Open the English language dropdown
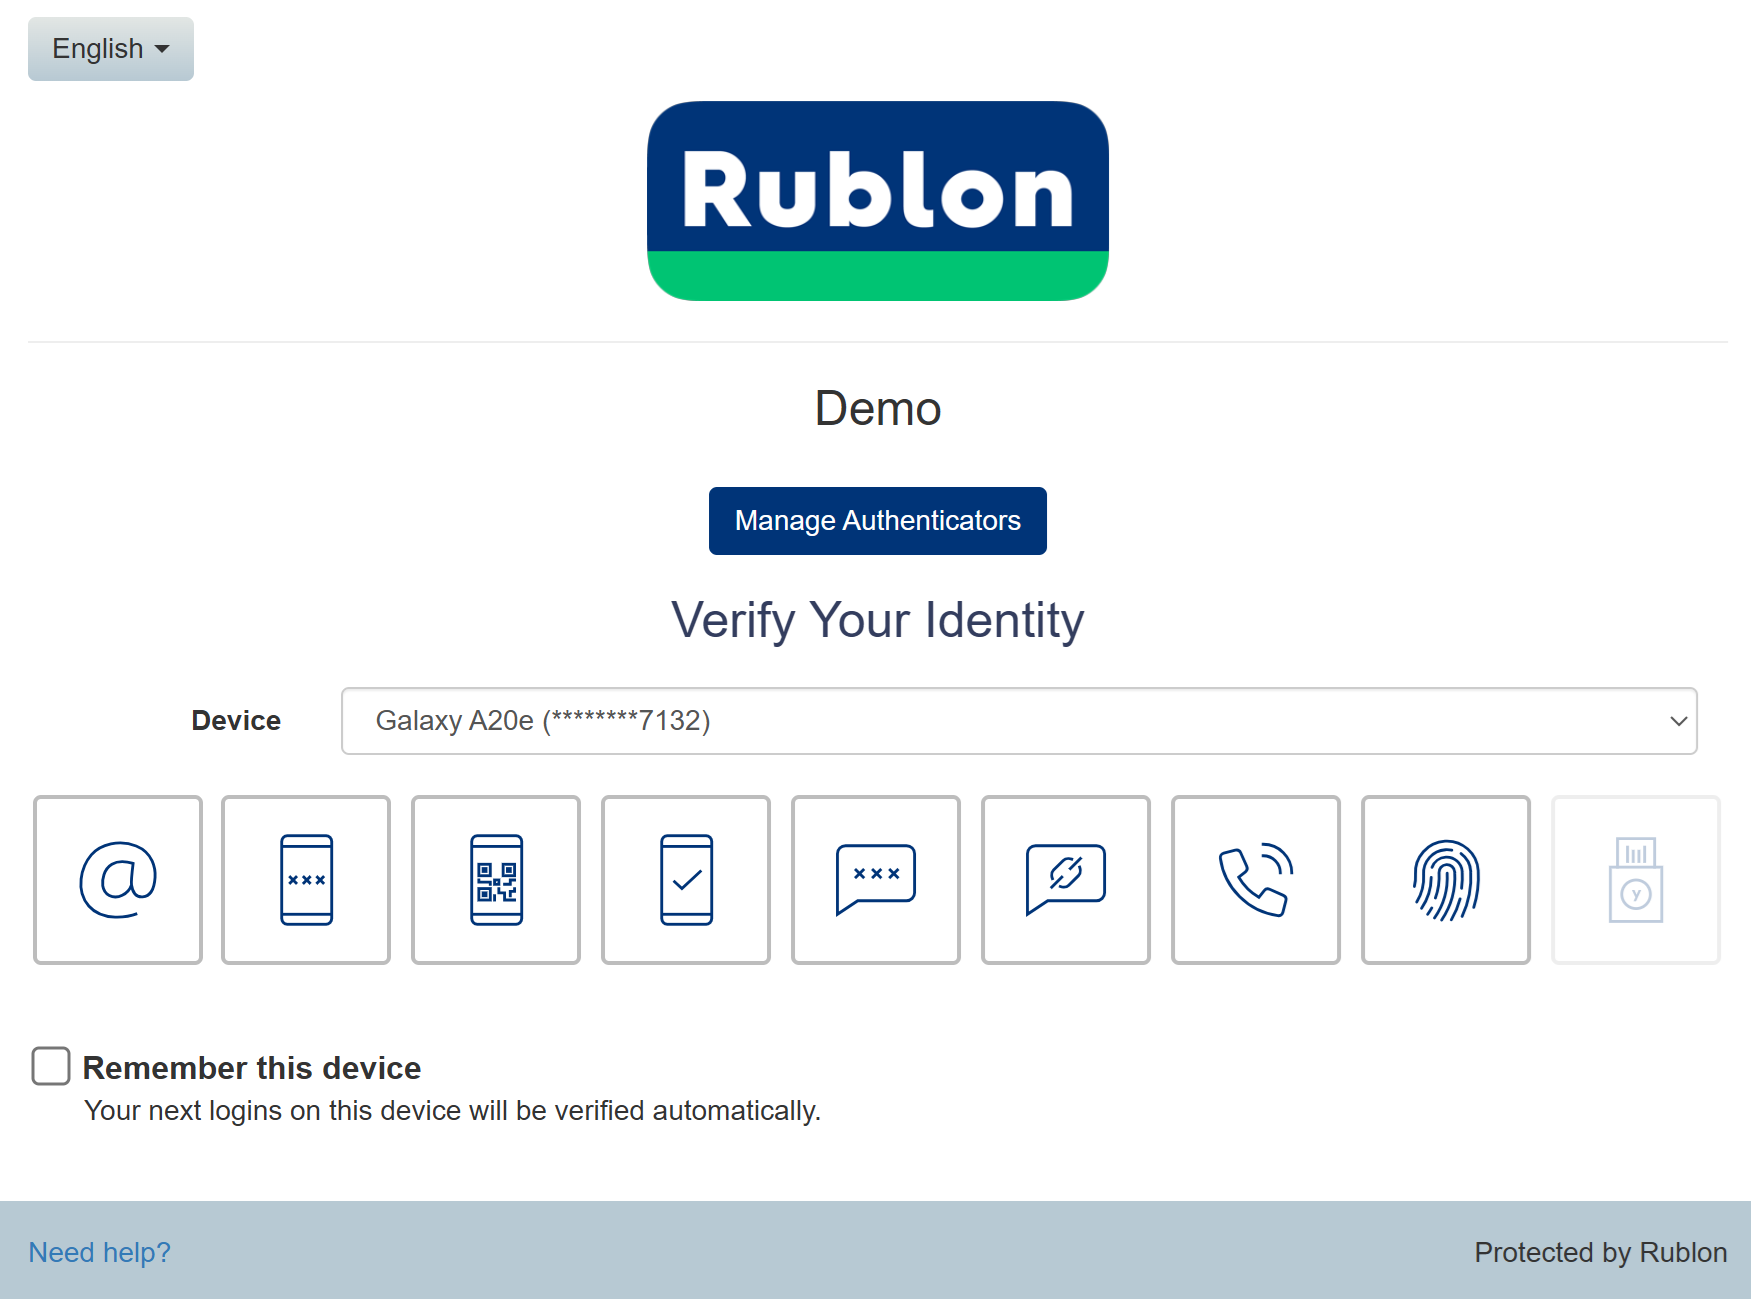The height and width of the screenshot is (1299, 1751). [x=111, y=49]
